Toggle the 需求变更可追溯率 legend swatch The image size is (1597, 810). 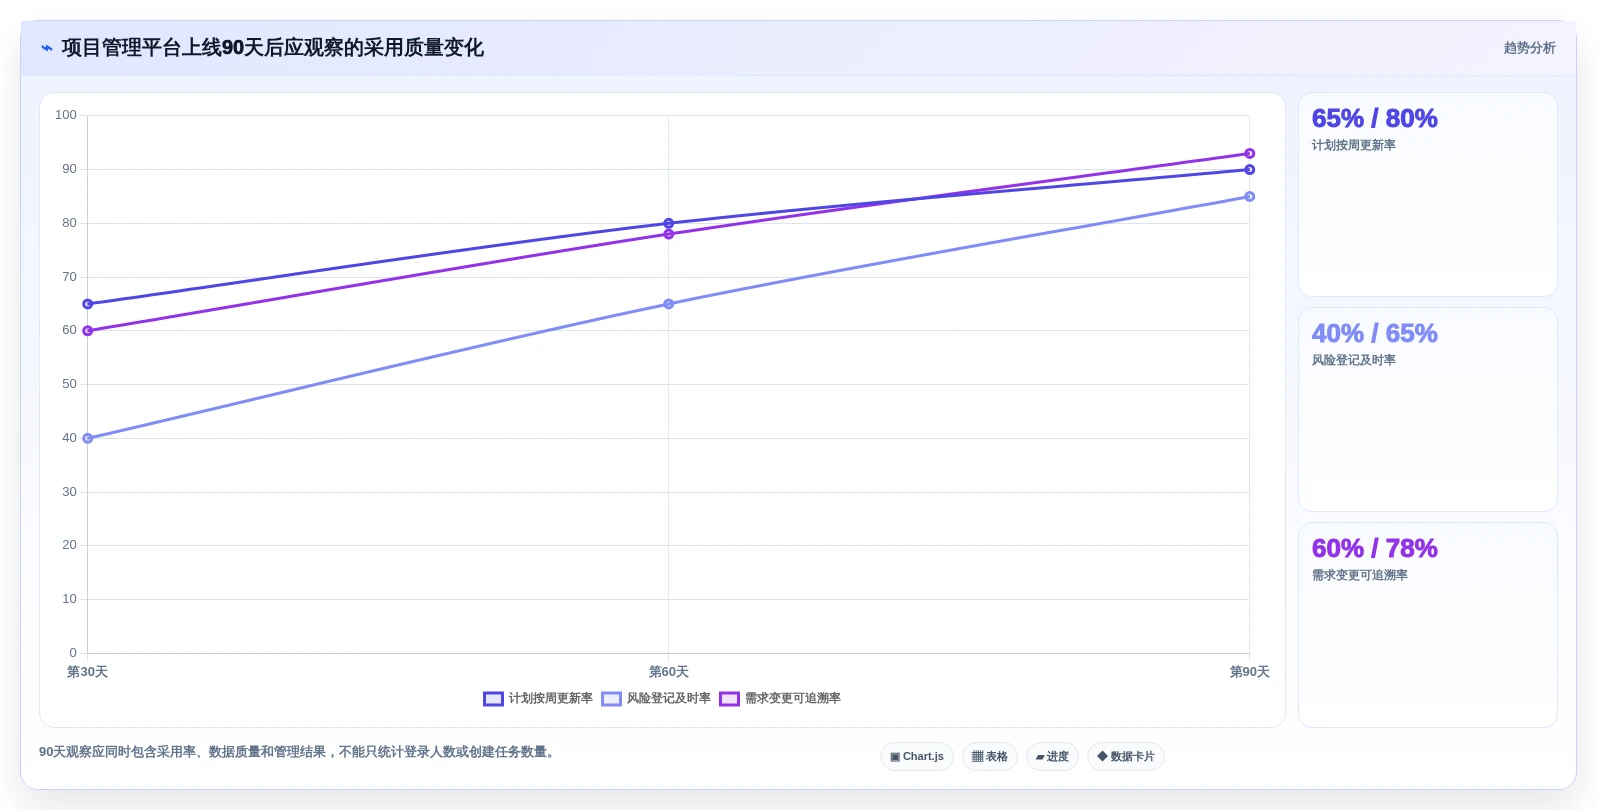click(729, 699)
